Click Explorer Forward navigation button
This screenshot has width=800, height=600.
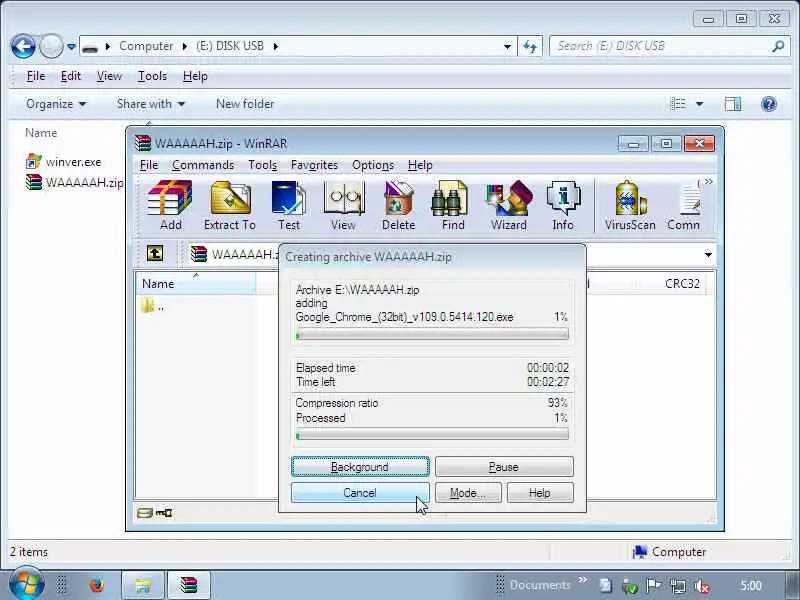[51, 46]
